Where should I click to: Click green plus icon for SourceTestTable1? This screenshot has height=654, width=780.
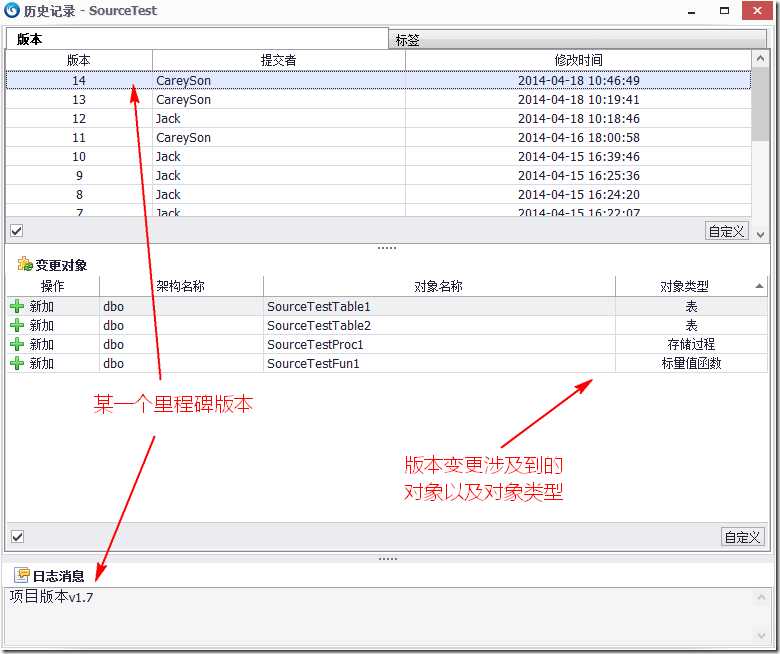17,306
